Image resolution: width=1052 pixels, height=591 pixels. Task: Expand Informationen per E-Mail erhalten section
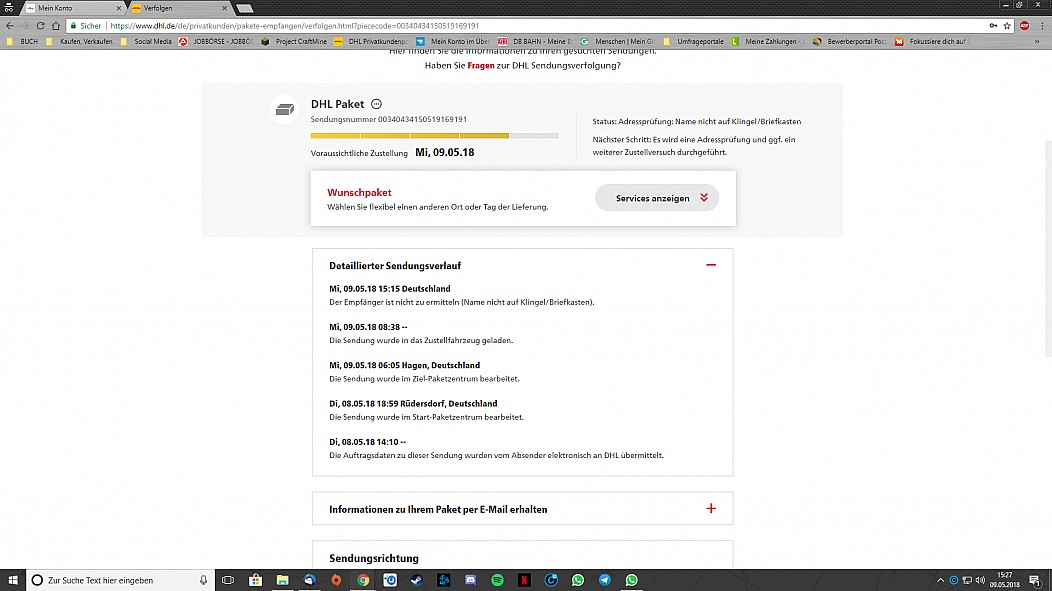[x=711, y=508]
